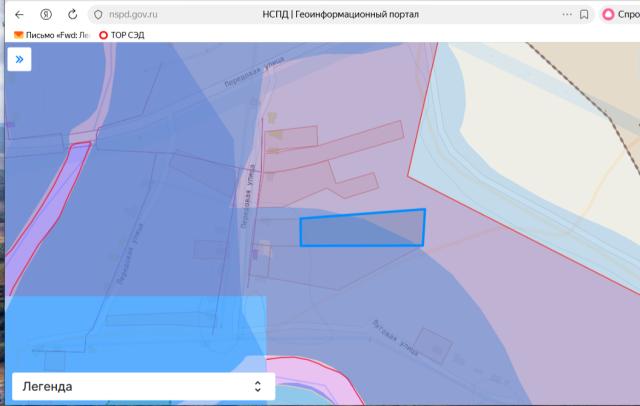Click the Спросить assistant button
Screen dimensions: 640x406
tap(620, 15)
